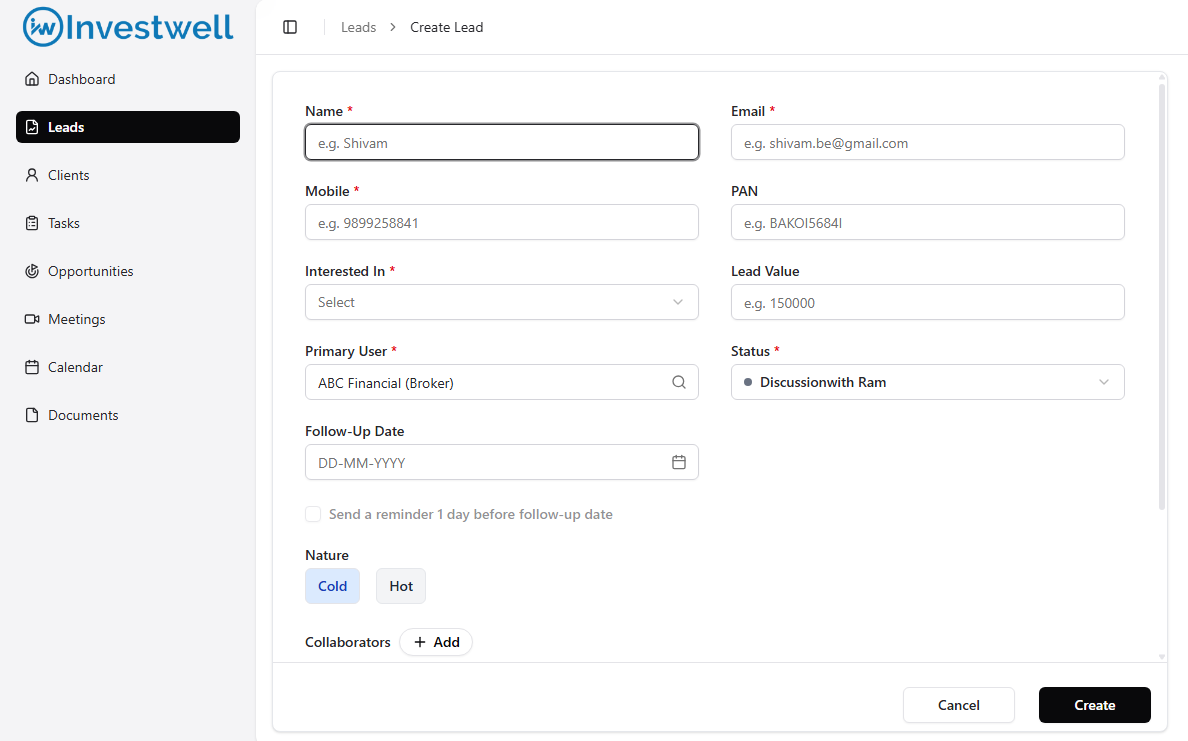Viewport: 1188px width, 741px height.
Task: Click the Follow-Up Date field
Action: coord(502,462)
